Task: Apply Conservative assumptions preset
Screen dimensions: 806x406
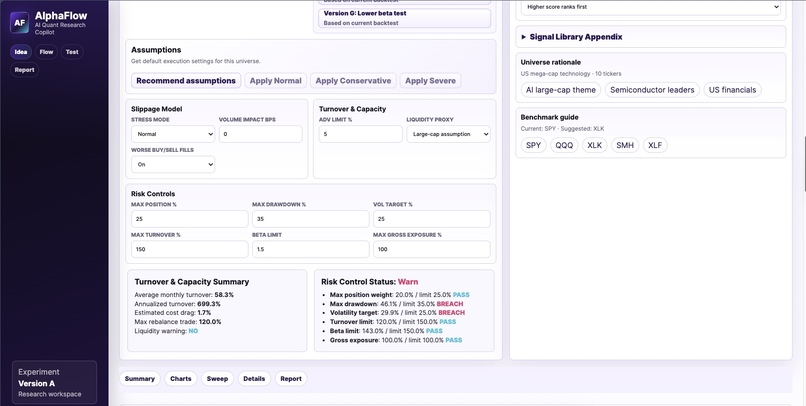Action: tap(353, 81)
